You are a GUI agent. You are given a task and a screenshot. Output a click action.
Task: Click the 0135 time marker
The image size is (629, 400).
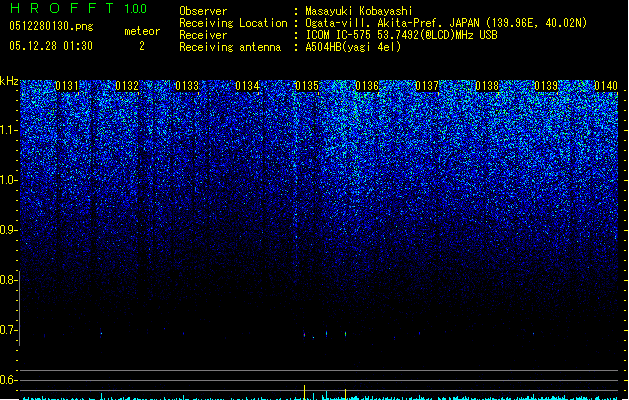coord(307,86)
